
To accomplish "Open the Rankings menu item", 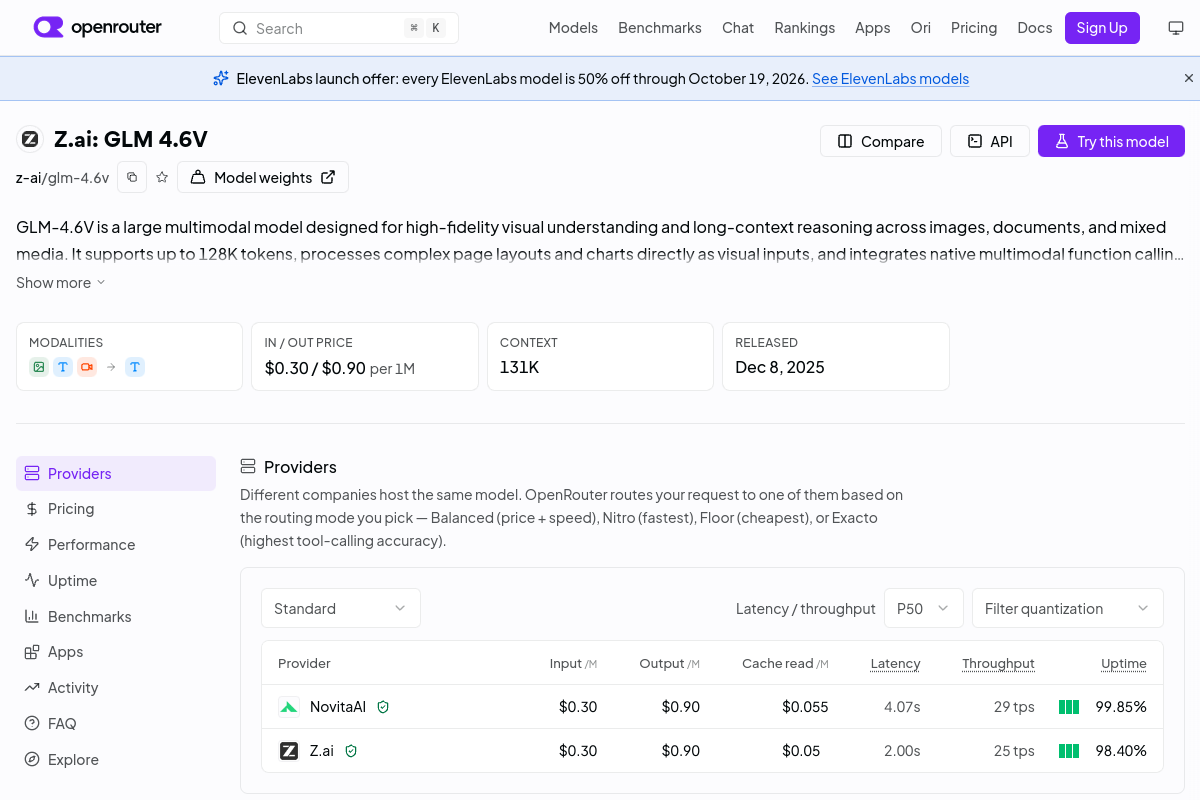I will (x=804, y=28).
